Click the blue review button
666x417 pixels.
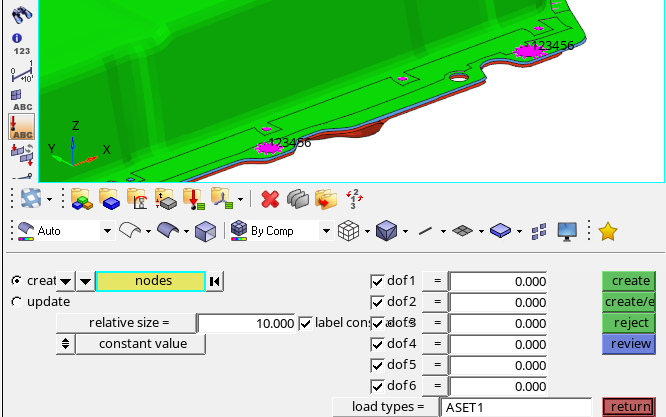click(629, 344)
